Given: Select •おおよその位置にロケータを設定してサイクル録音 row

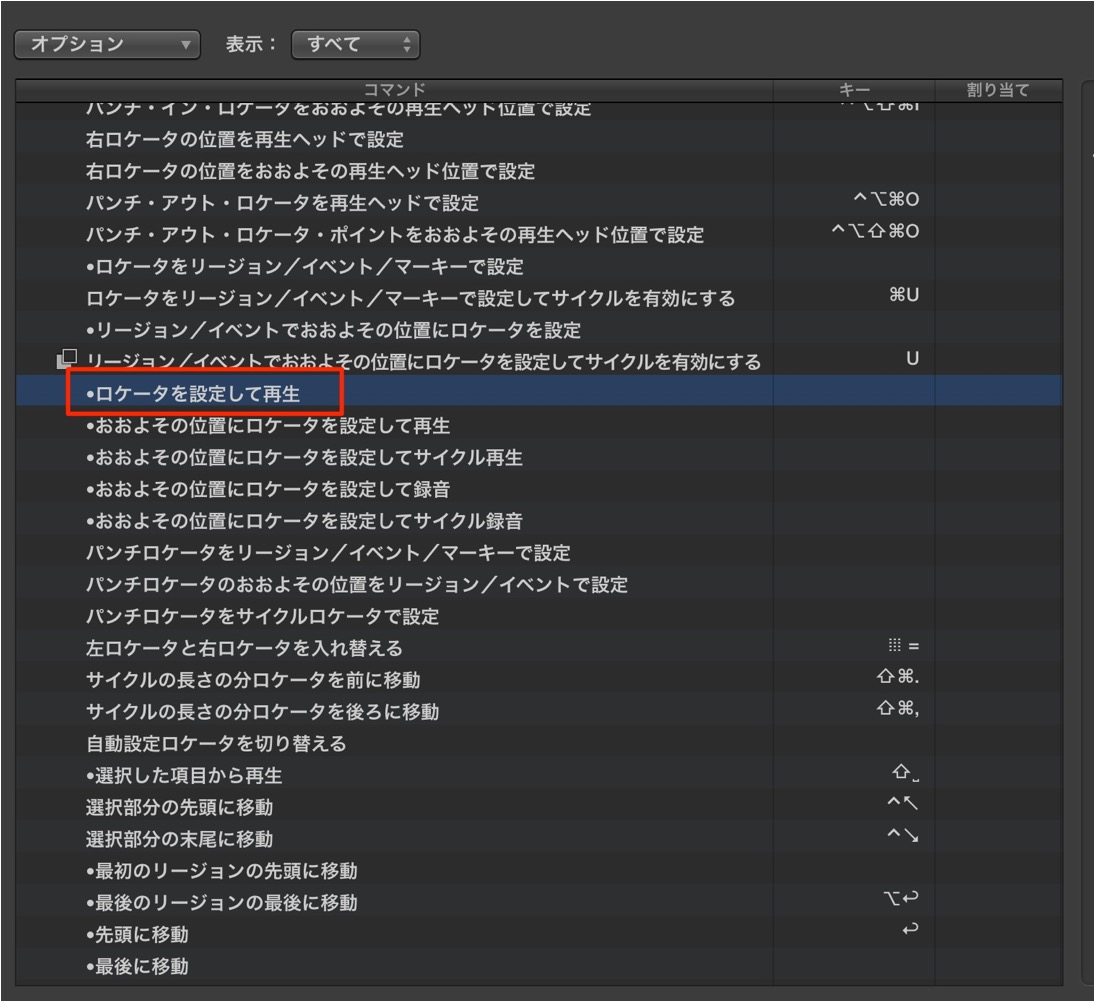Looking at the screenshot, I should (x=539, y=521).
